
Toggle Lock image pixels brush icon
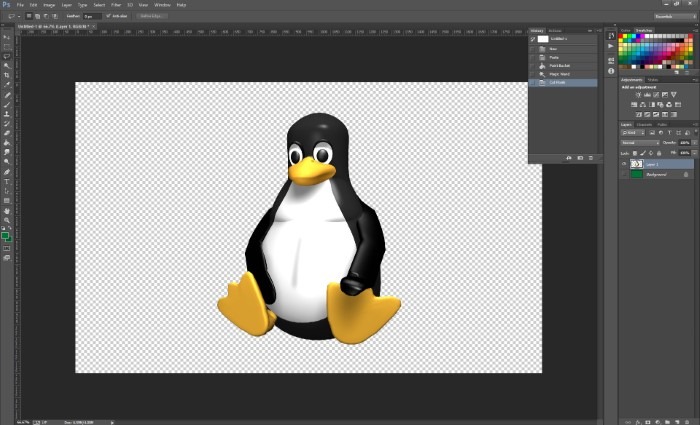(x=643, y=153)
